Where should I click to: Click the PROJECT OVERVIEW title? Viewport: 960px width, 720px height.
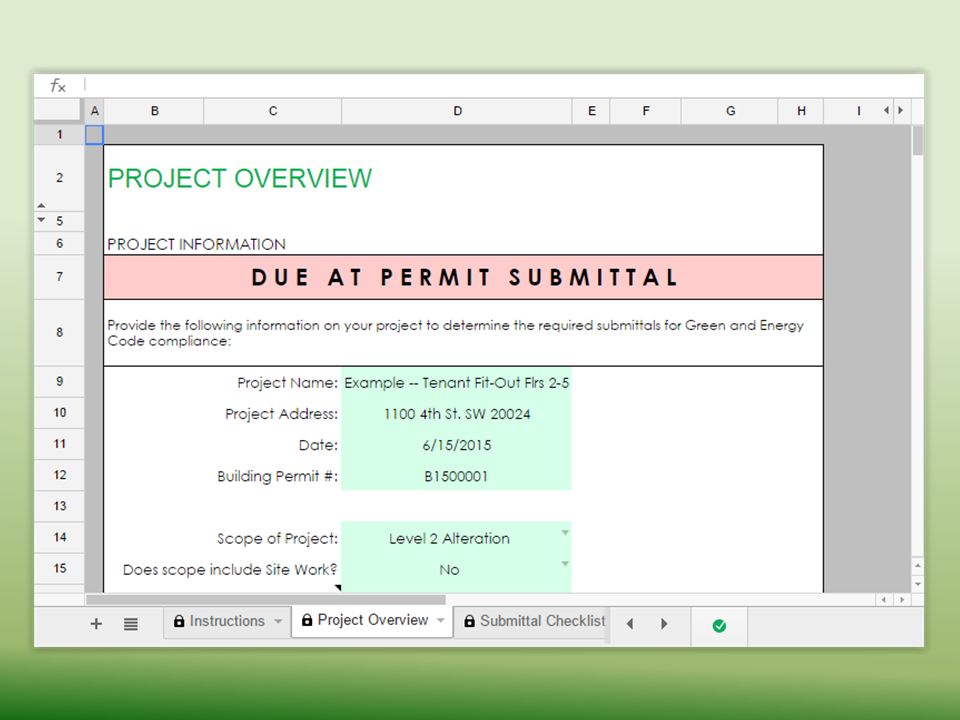[239, 179]
